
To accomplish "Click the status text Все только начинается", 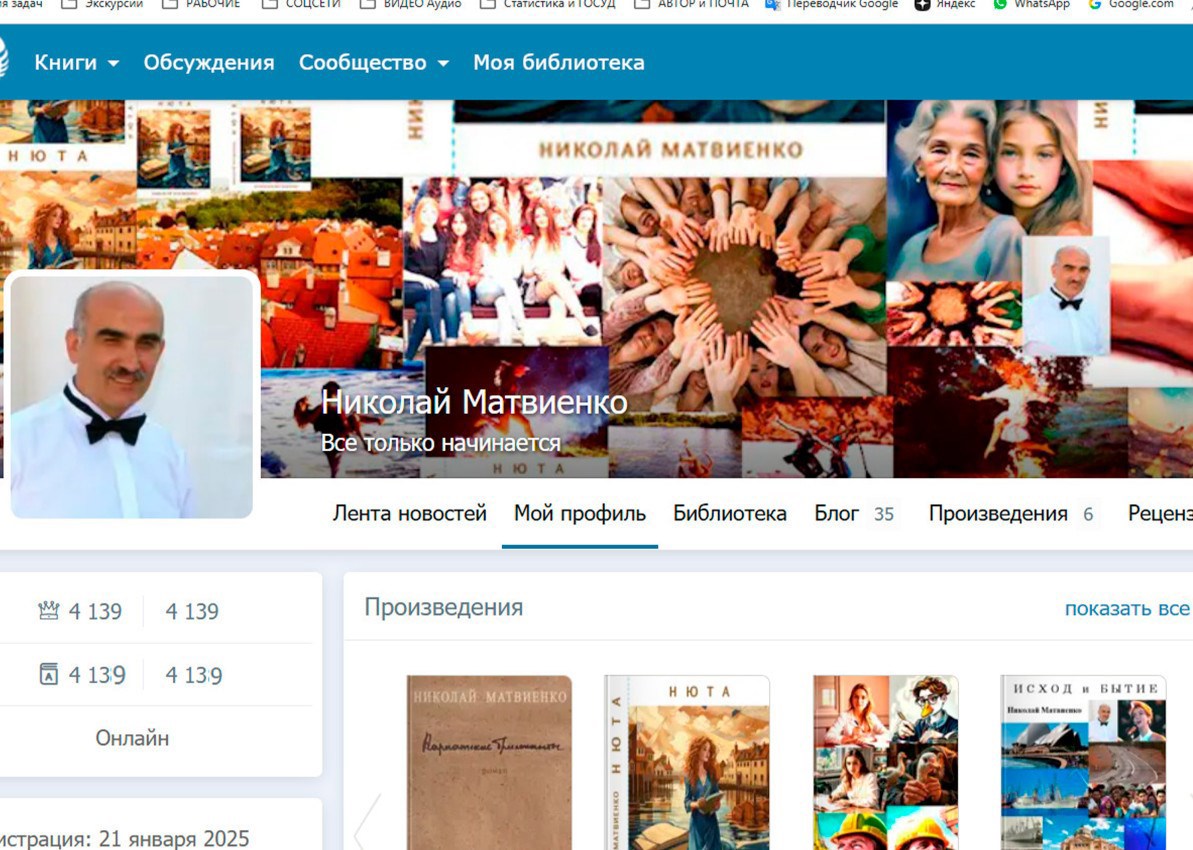I will (x=441, y=443).
